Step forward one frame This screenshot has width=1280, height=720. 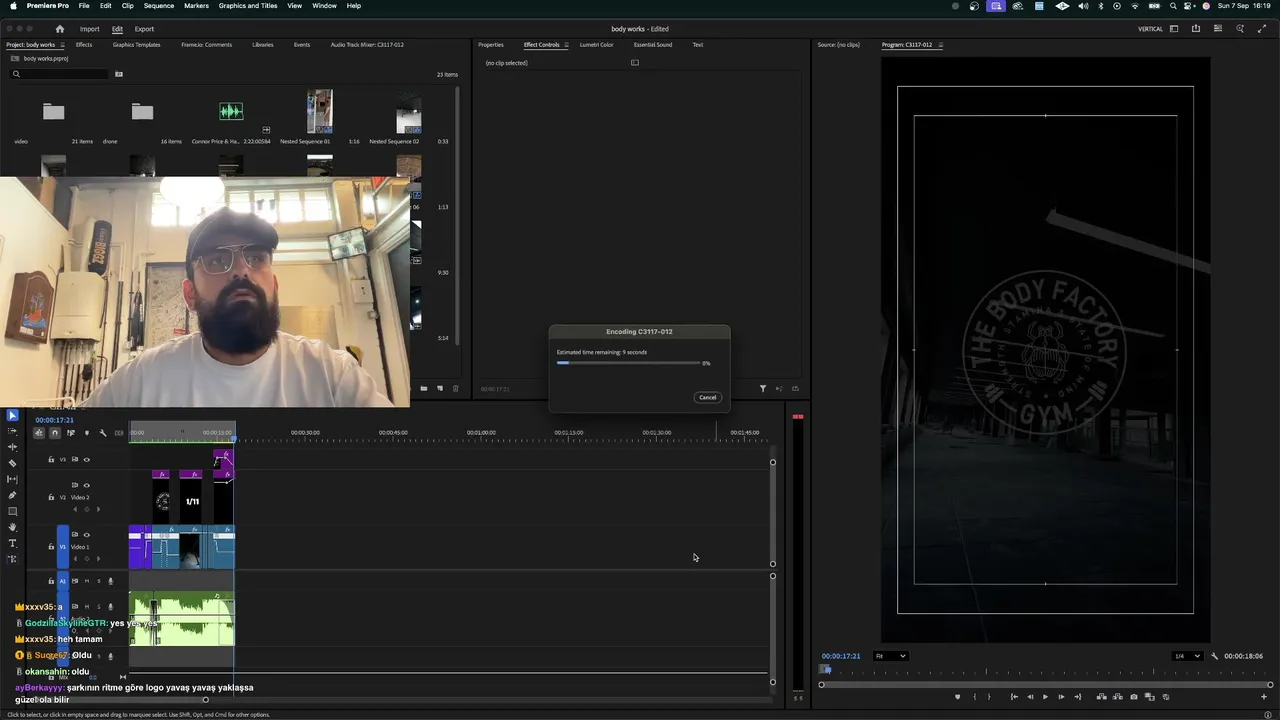[x=1061, y=697]
